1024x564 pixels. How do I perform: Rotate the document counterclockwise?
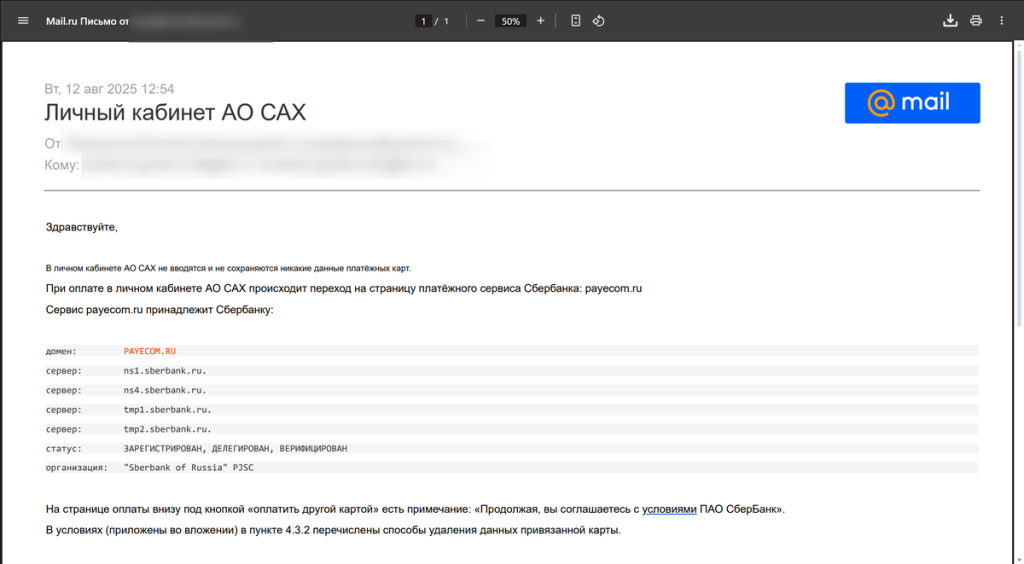(x=598, y=21)
